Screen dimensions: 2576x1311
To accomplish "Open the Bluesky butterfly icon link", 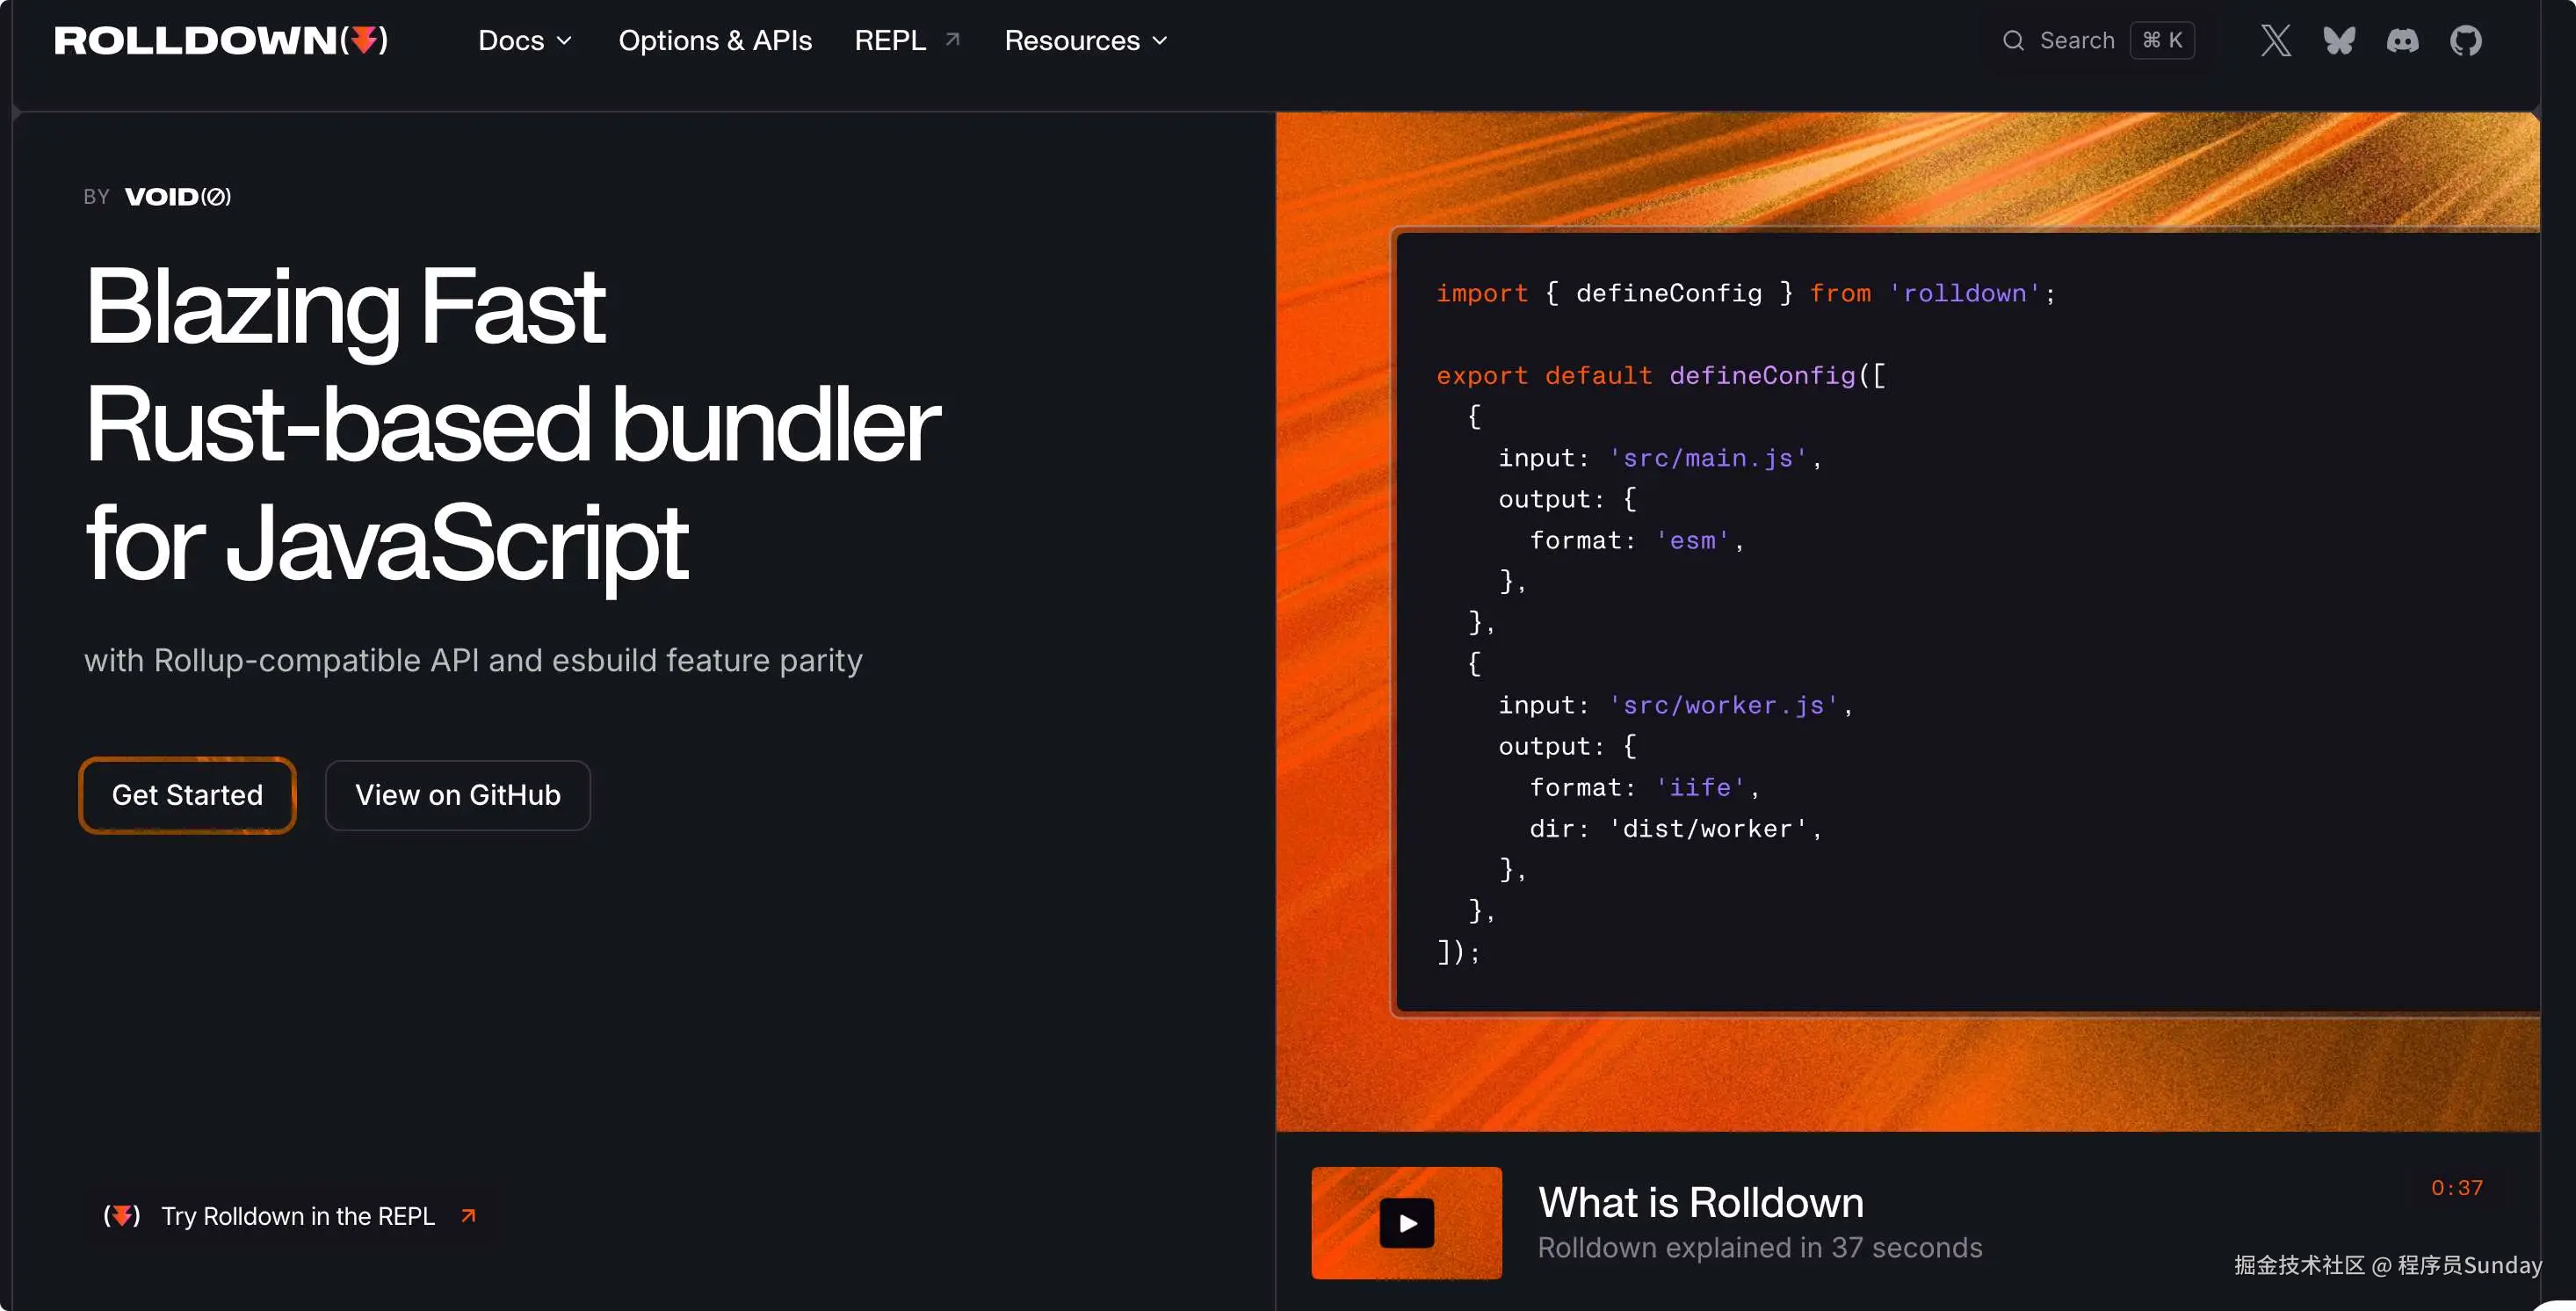I will coord(2338,41).
